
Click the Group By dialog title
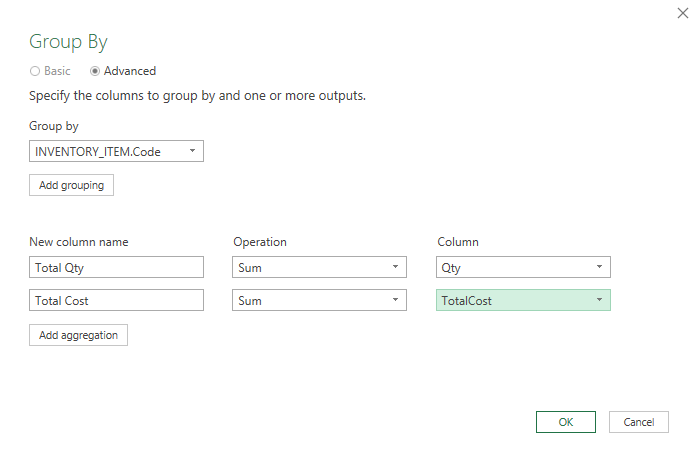[68, 41]
